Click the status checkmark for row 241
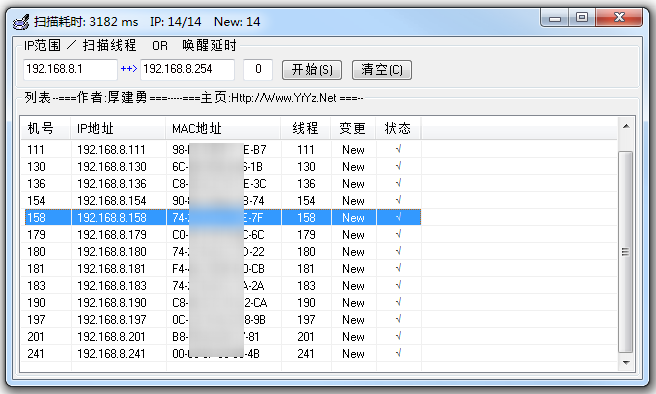Image resolution: width=656 pixels, height=394 pixels. (x=398, y=353)
